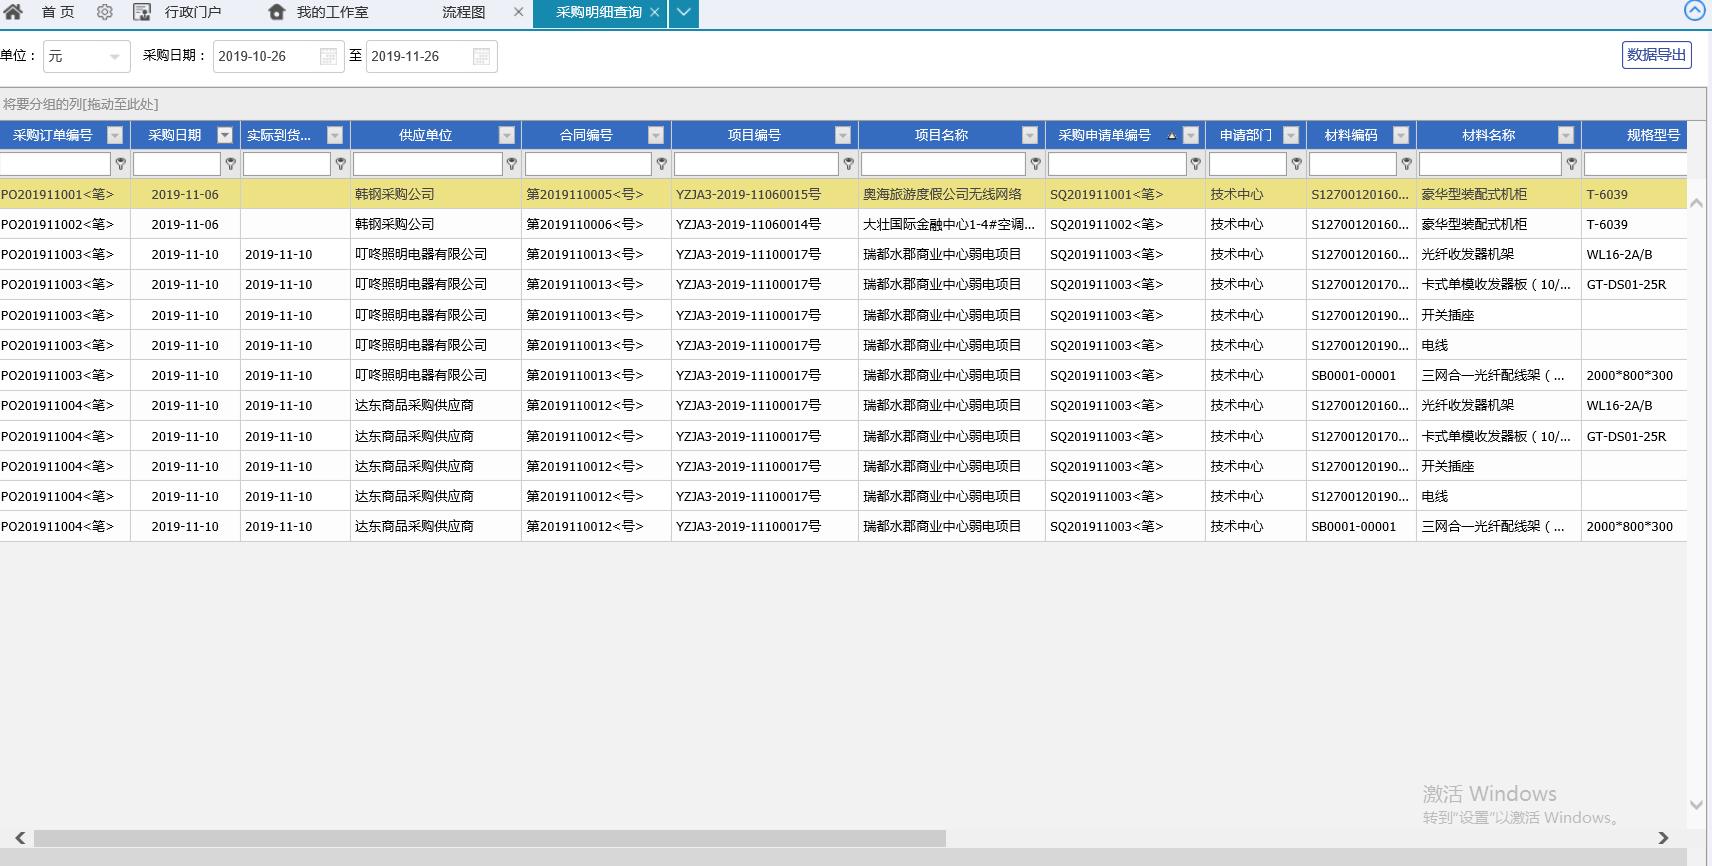Open the end date calendar picker
This screenshot has height=866, width=1712.
481,57
